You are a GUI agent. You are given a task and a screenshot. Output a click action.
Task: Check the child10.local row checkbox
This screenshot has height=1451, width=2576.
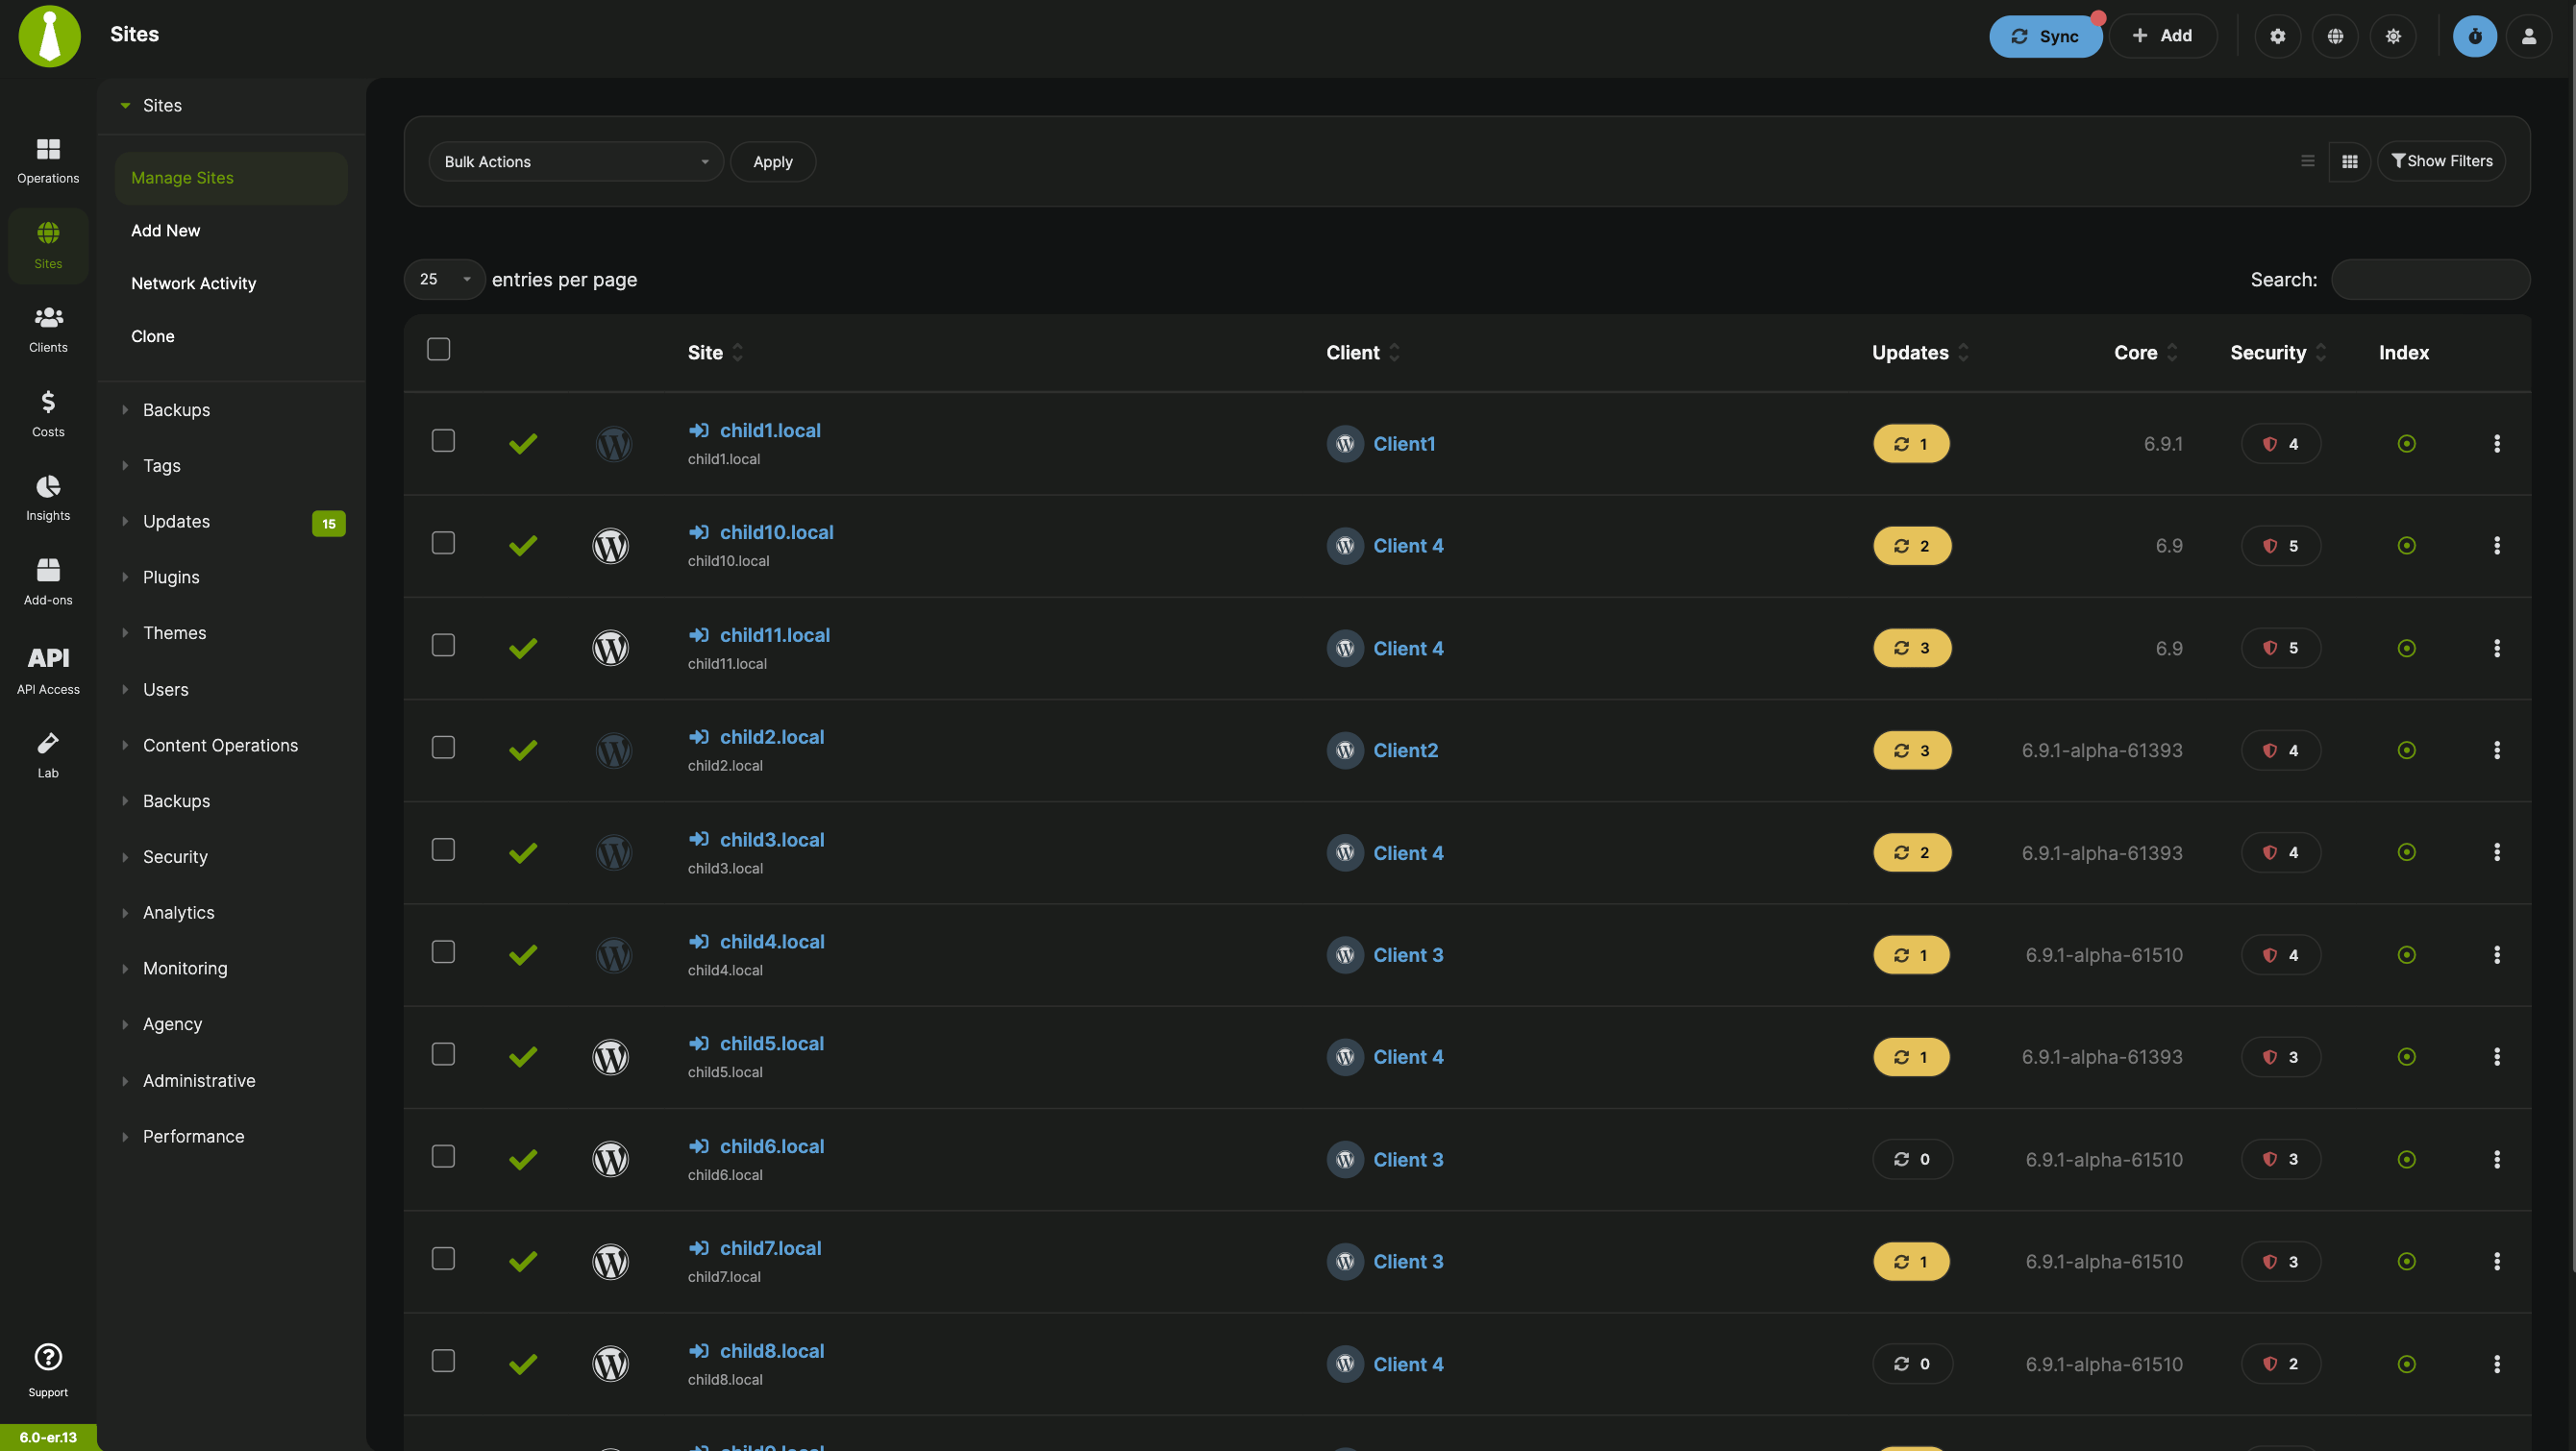[443, 543]
